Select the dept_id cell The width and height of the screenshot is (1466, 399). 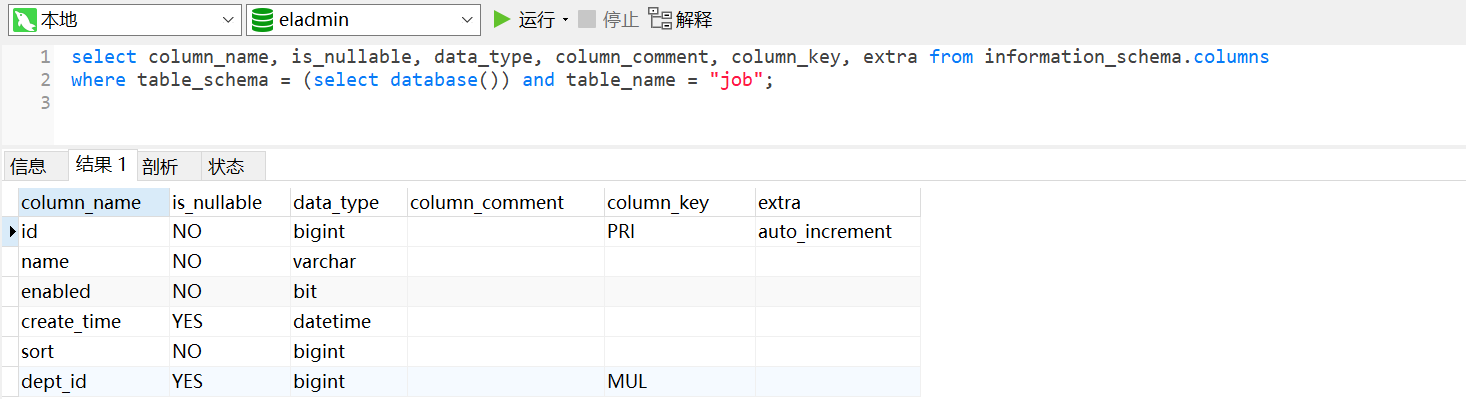[94, 381]
